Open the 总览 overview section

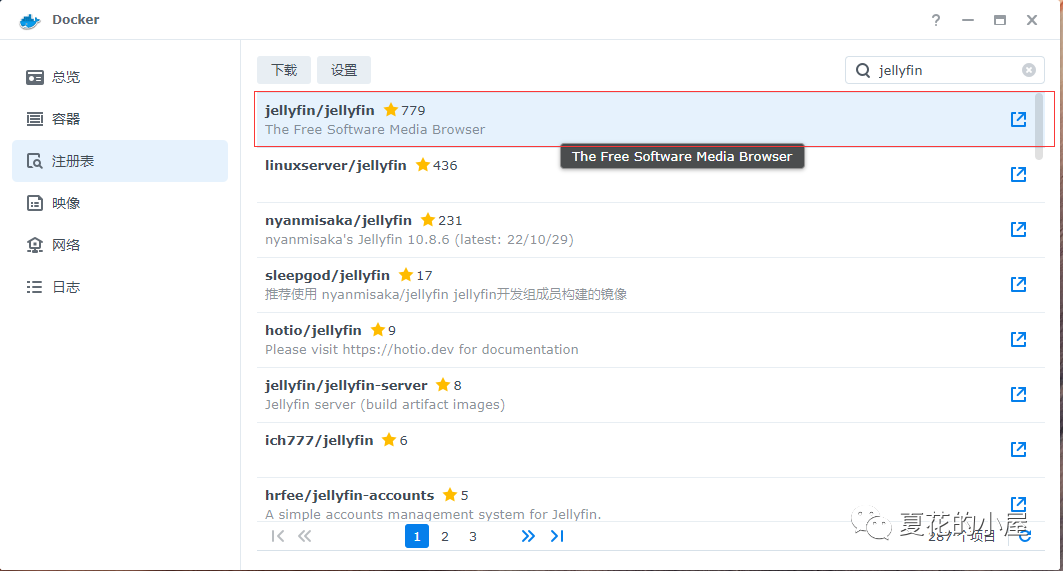tap(66, 77)
